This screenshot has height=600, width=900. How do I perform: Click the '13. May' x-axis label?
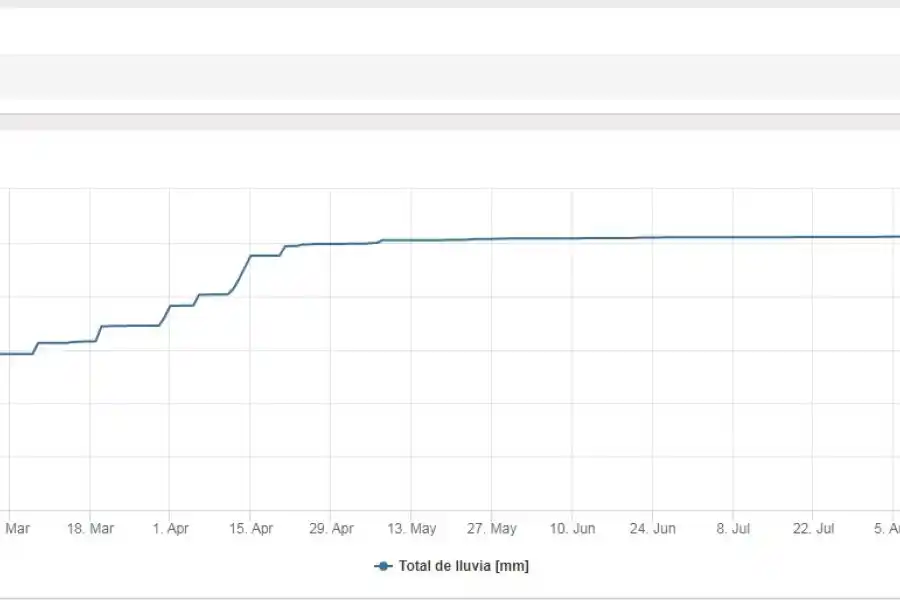[412, 529]
